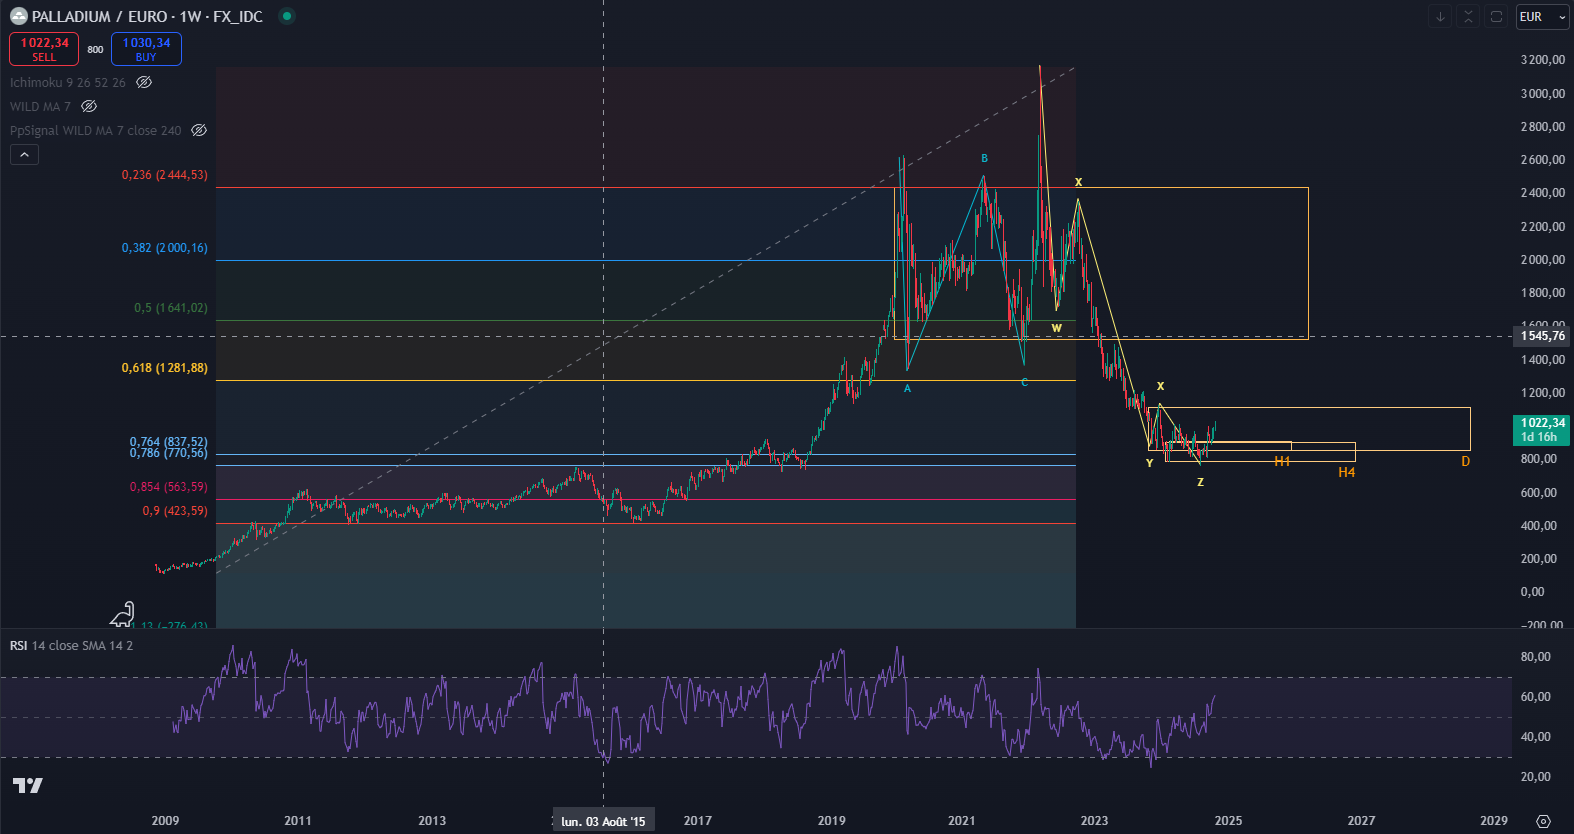Select the RSI 14 close indicator title
Image resolution: width=1574 pixels, height=834 pixels.
coord(71,645)
